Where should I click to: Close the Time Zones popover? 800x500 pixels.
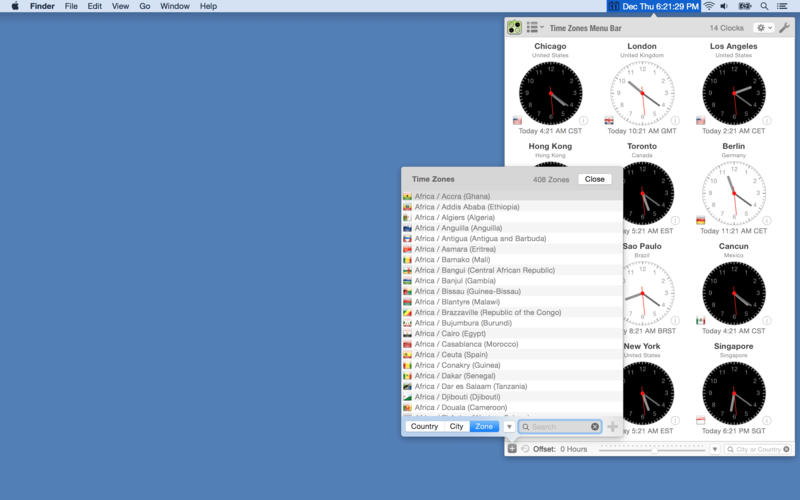point(594,179)
